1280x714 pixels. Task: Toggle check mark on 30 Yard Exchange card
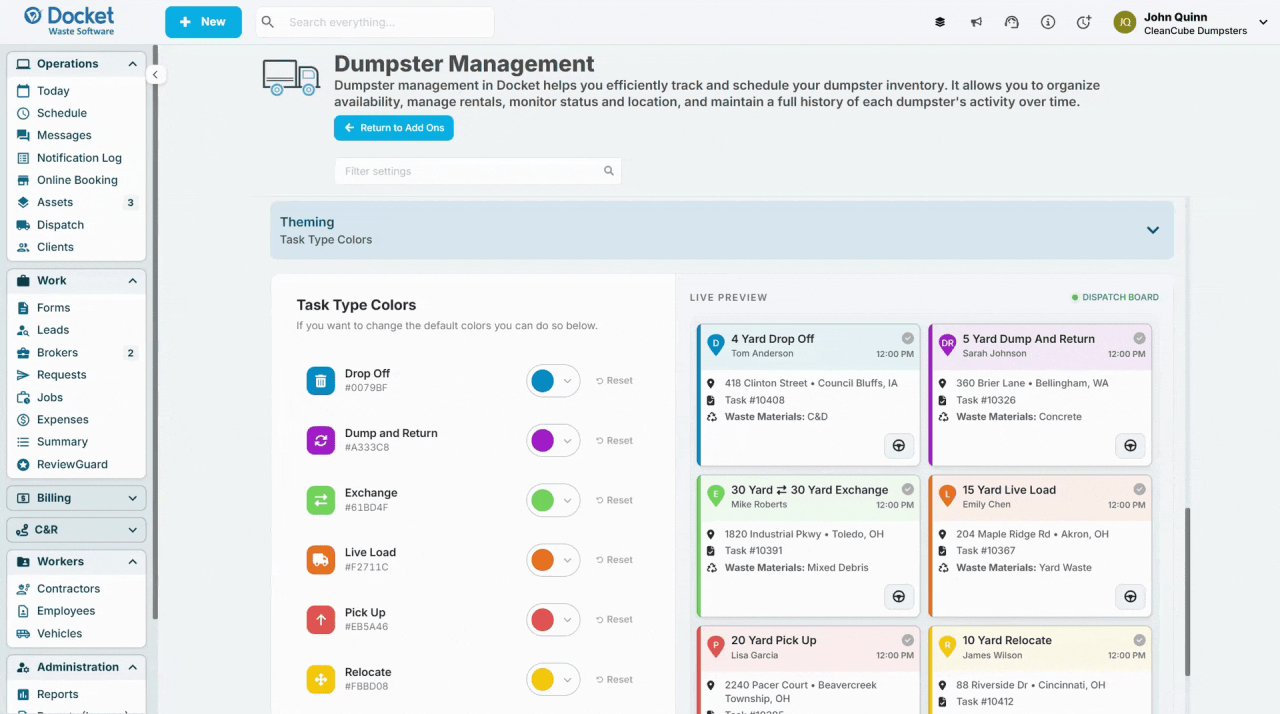(907, 489)
